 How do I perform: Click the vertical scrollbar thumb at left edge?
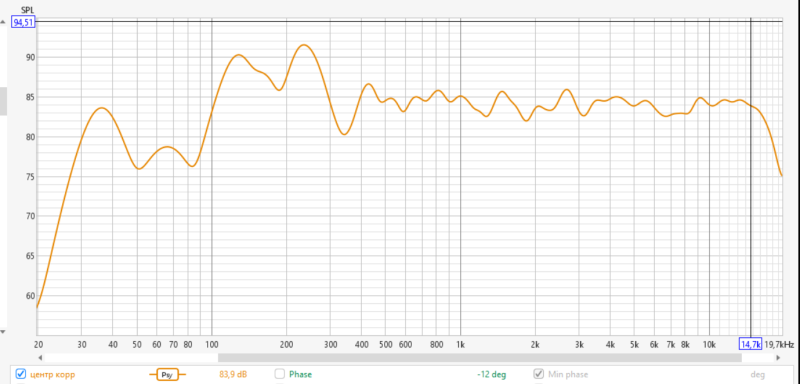[x=3, y=101]
